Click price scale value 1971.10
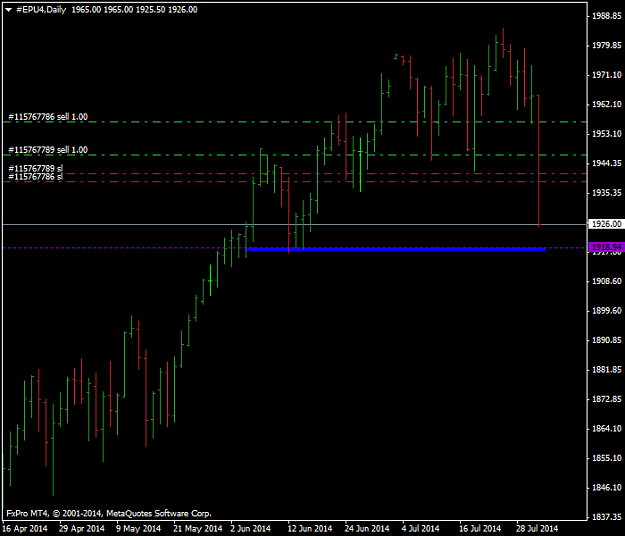This screenshot has width=625, height=536. [x=607, y=75]
